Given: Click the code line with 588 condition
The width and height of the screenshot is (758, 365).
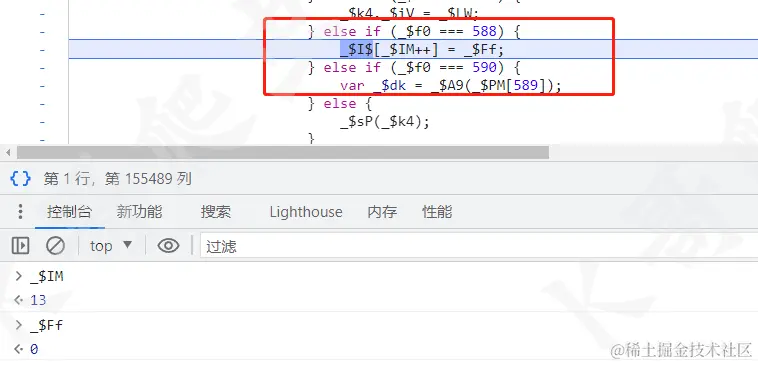Looking at the screenshot, I should click(414, 31).
